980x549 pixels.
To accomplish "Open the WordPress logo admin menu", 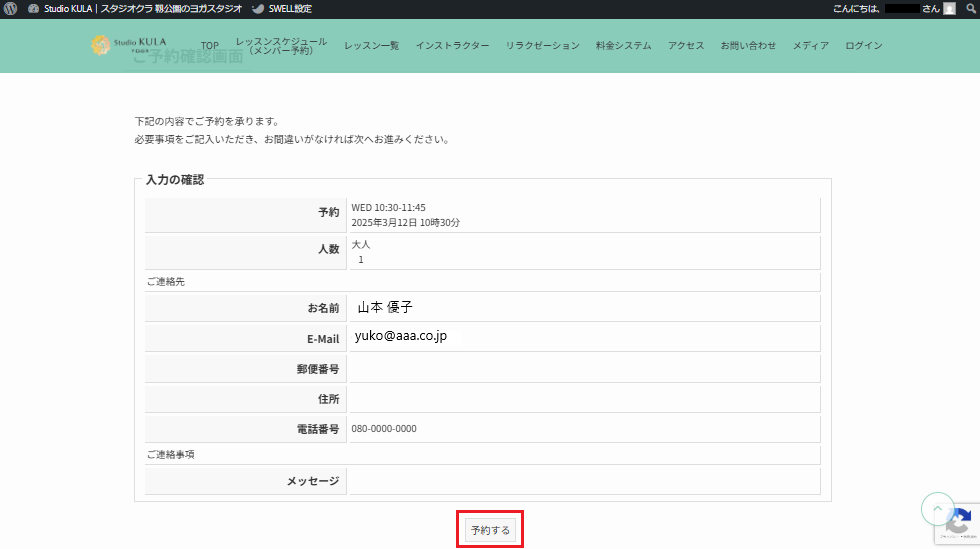I will click(10, 9).
